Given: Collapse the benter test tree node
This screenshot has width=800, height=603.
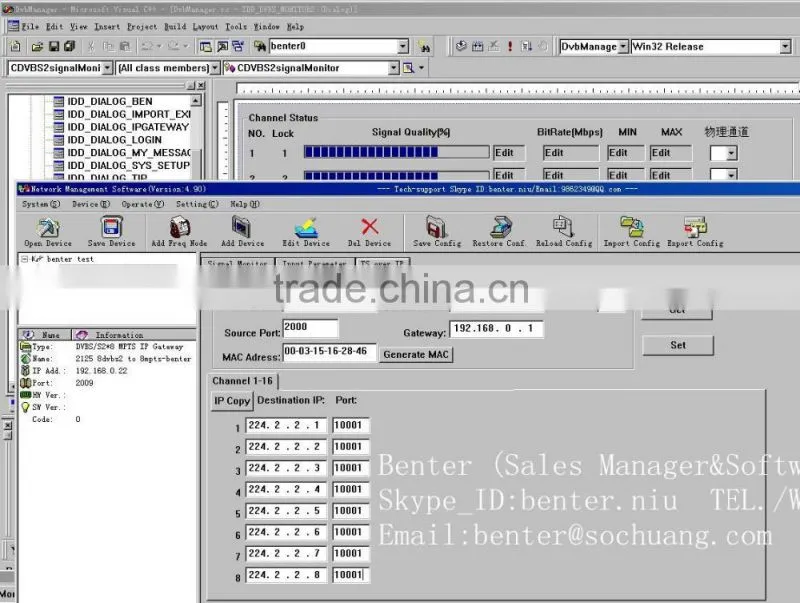Looking at the screenshot, I should (24, 259).
